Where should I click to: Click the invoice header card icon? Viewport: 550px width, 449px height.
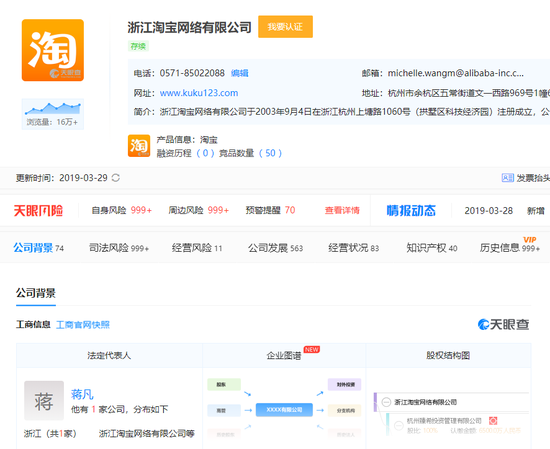(x=507, y=178)
